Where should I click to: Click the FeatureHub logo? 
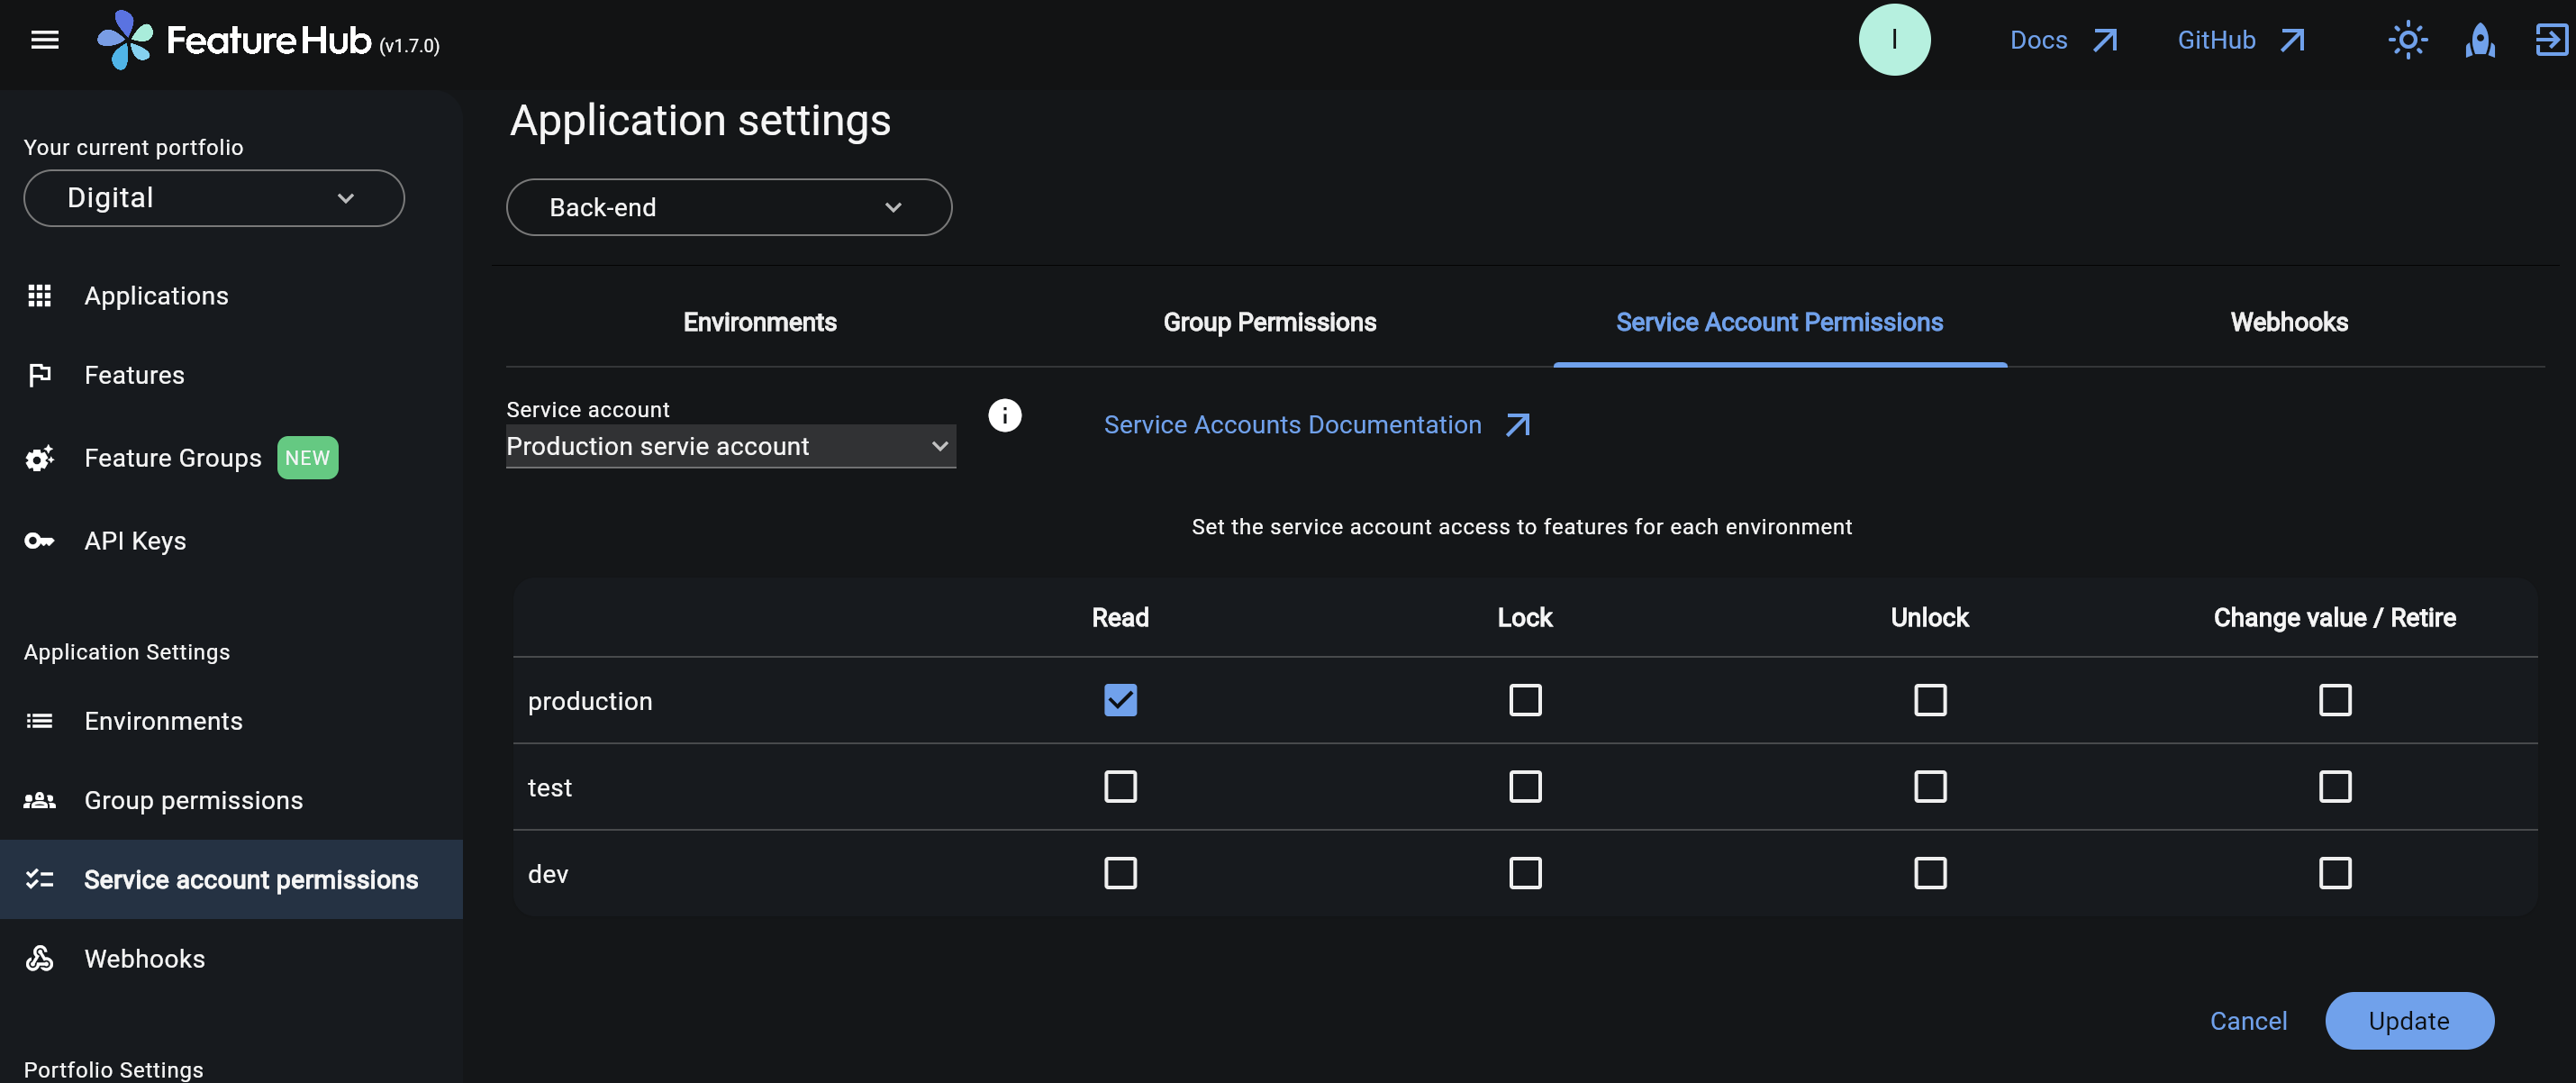point(127,40)
